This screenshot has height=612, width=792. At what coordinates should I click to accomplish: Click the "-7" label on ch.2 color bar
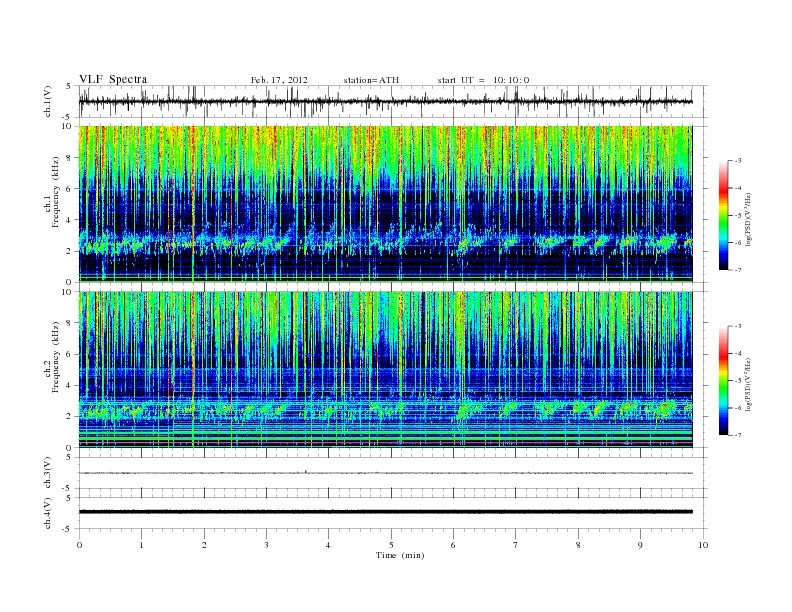point(738,435)
